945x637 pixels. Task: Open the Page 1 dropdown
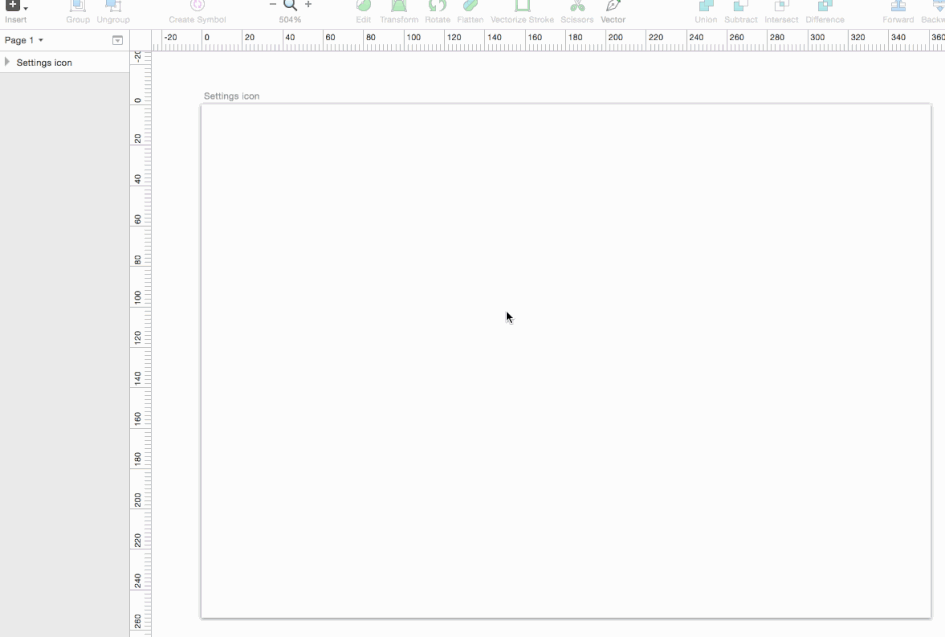(x=24, y=40)
